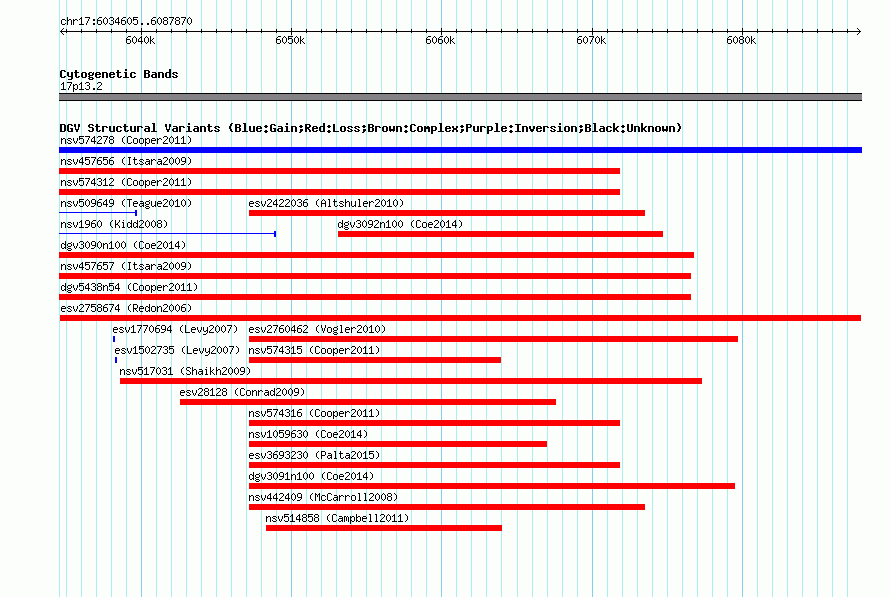Click the 6050k ruler position

290,40
